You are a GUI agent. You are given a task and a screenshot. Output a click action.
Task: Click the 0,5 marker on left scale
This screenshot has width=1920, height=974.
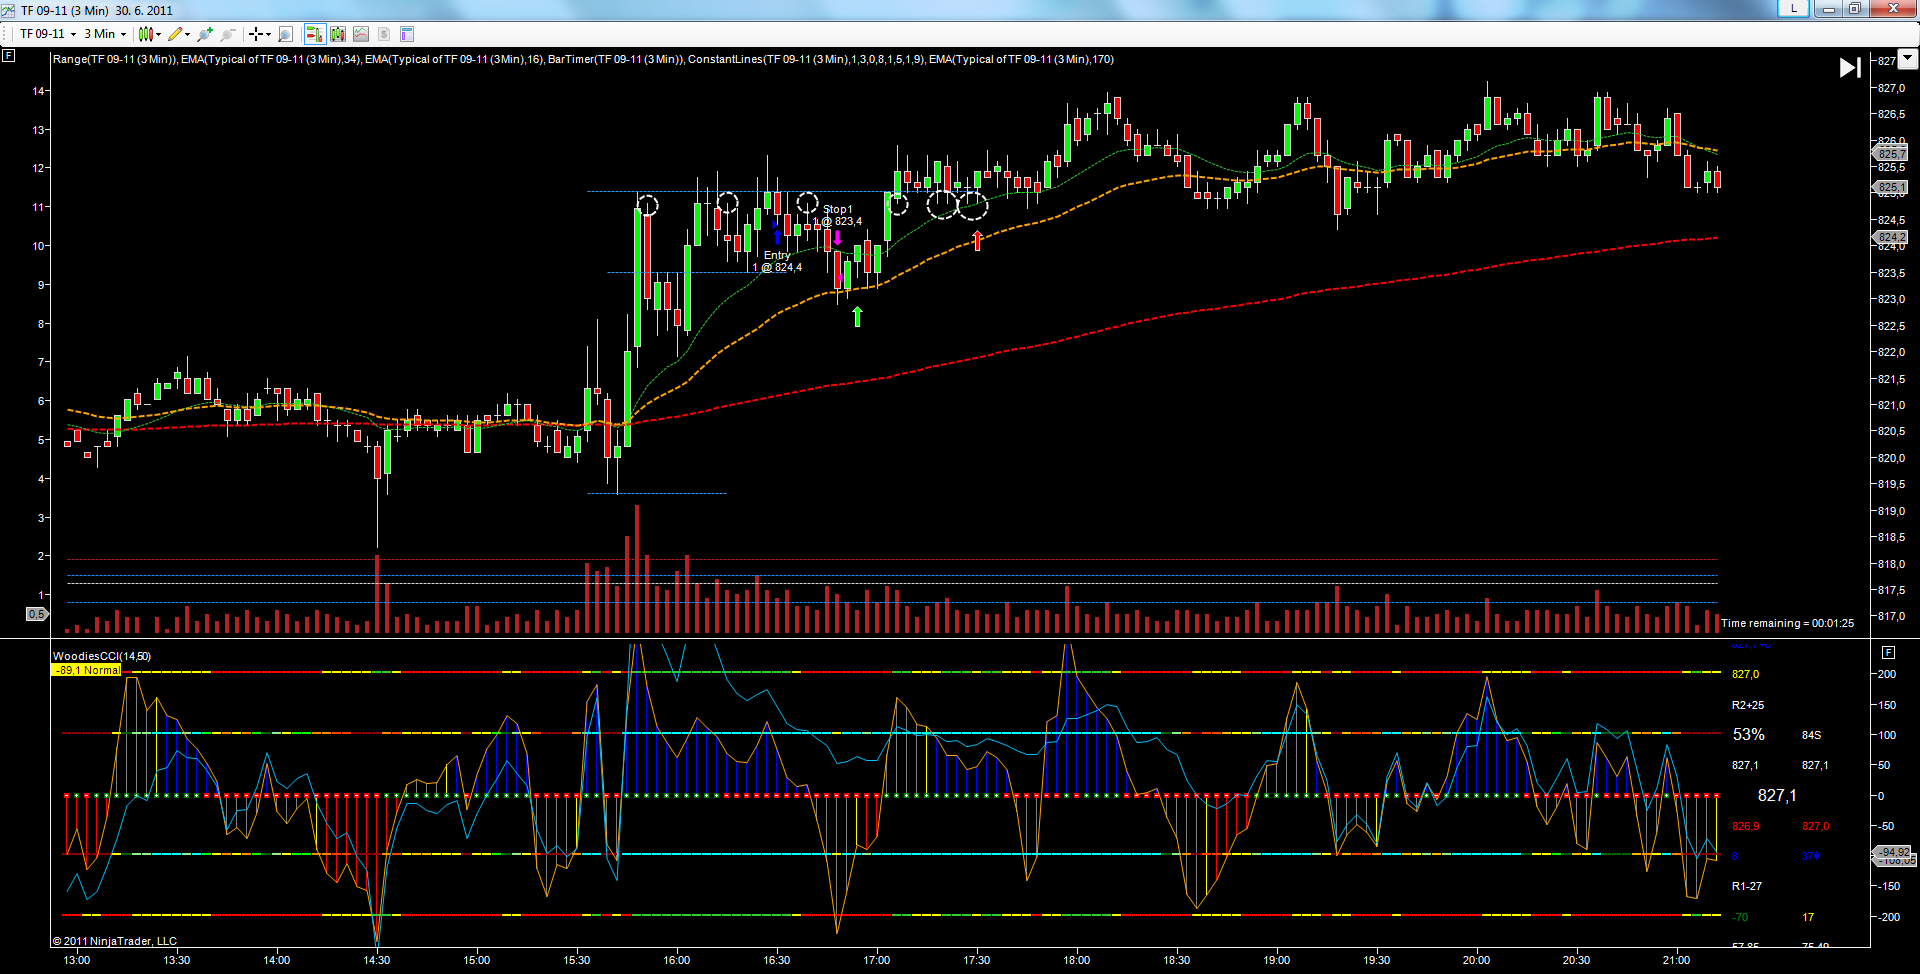pos(36,614)
